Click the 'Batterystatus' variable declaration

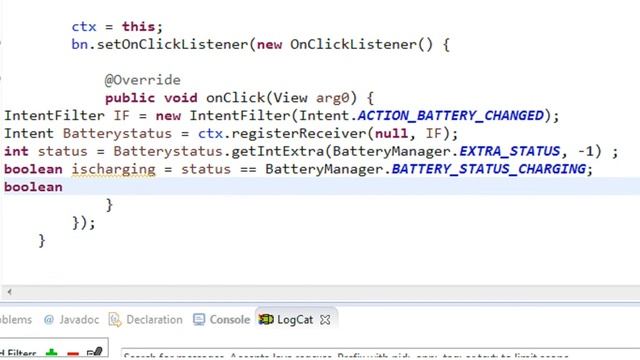(x=117, y=133)
